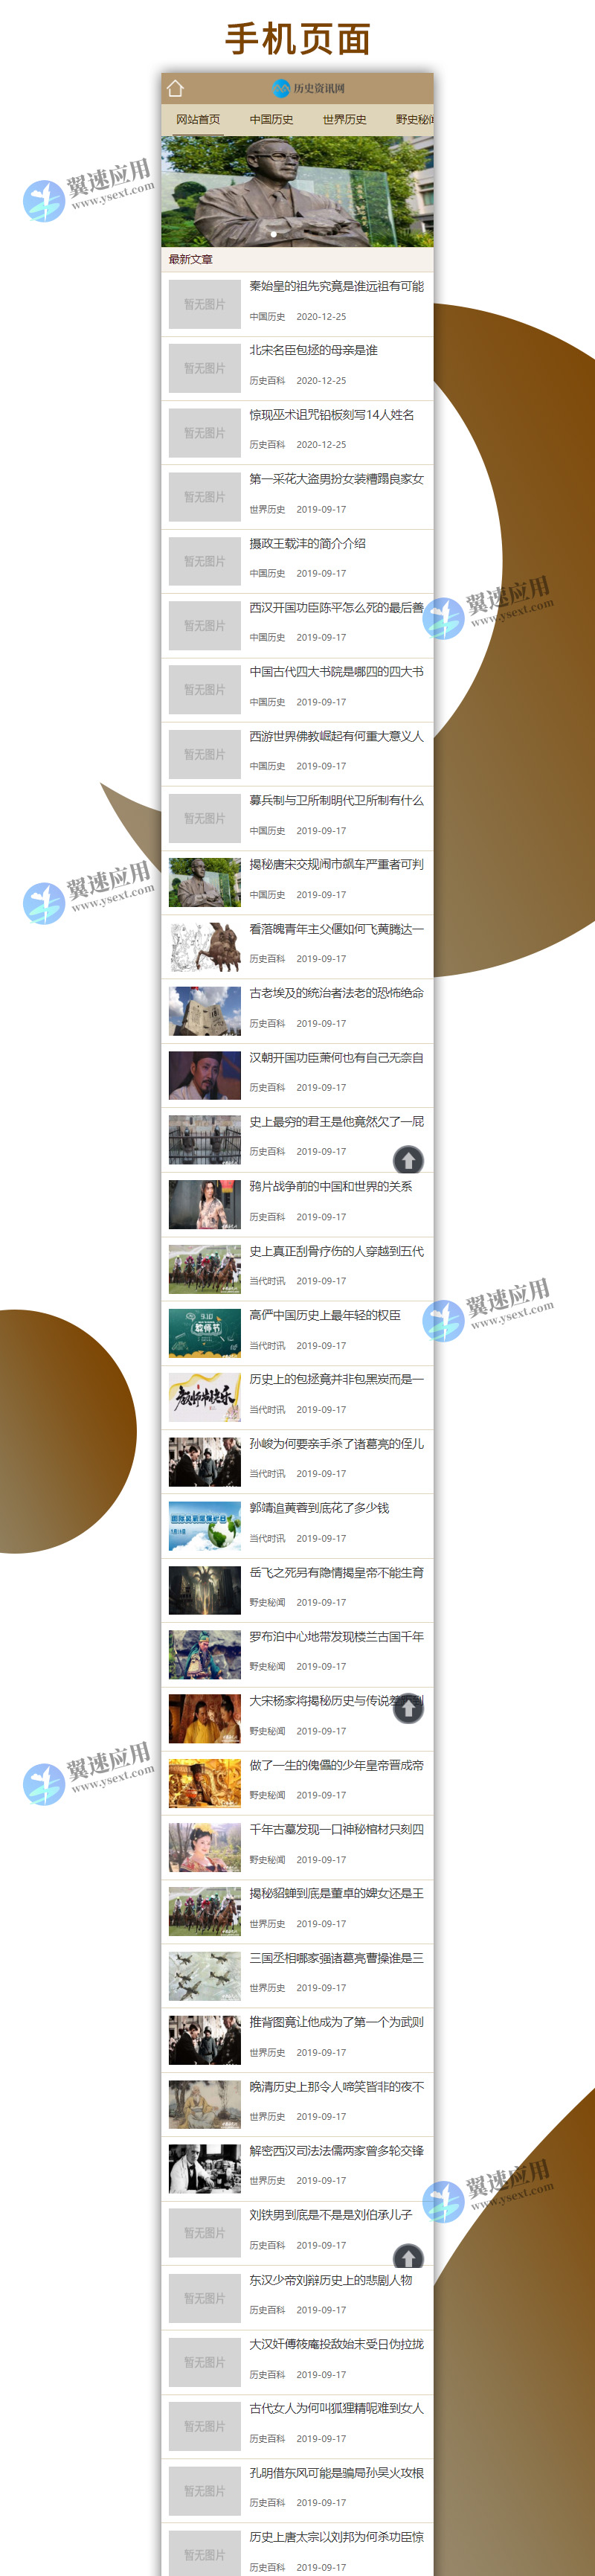
Task: Click thumbnail of 郭靖追黄蓉 article
Action: click(x=204, y=1525)
